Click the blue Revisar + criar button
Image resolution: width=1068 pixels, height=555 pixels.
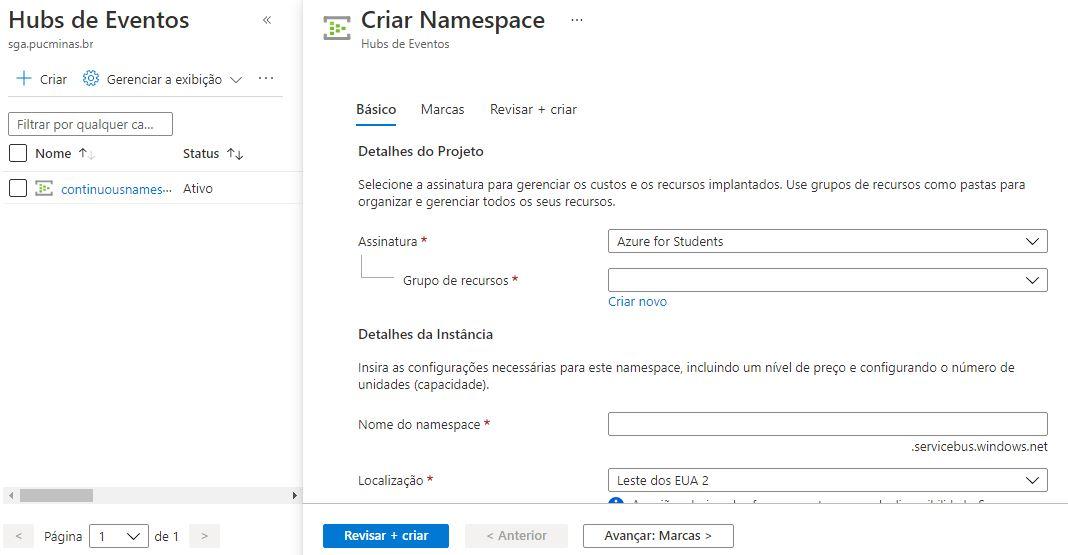(x=385, y=536)
